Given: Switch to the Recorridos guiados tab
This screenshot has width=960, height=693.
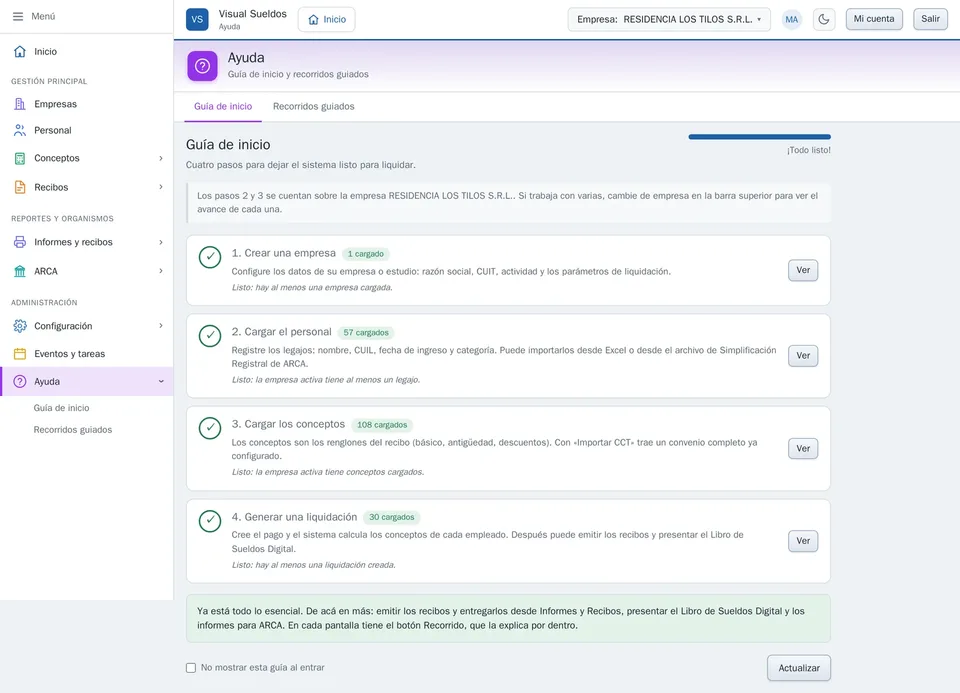Looking at the screenshot, I should tap(313, 107).
